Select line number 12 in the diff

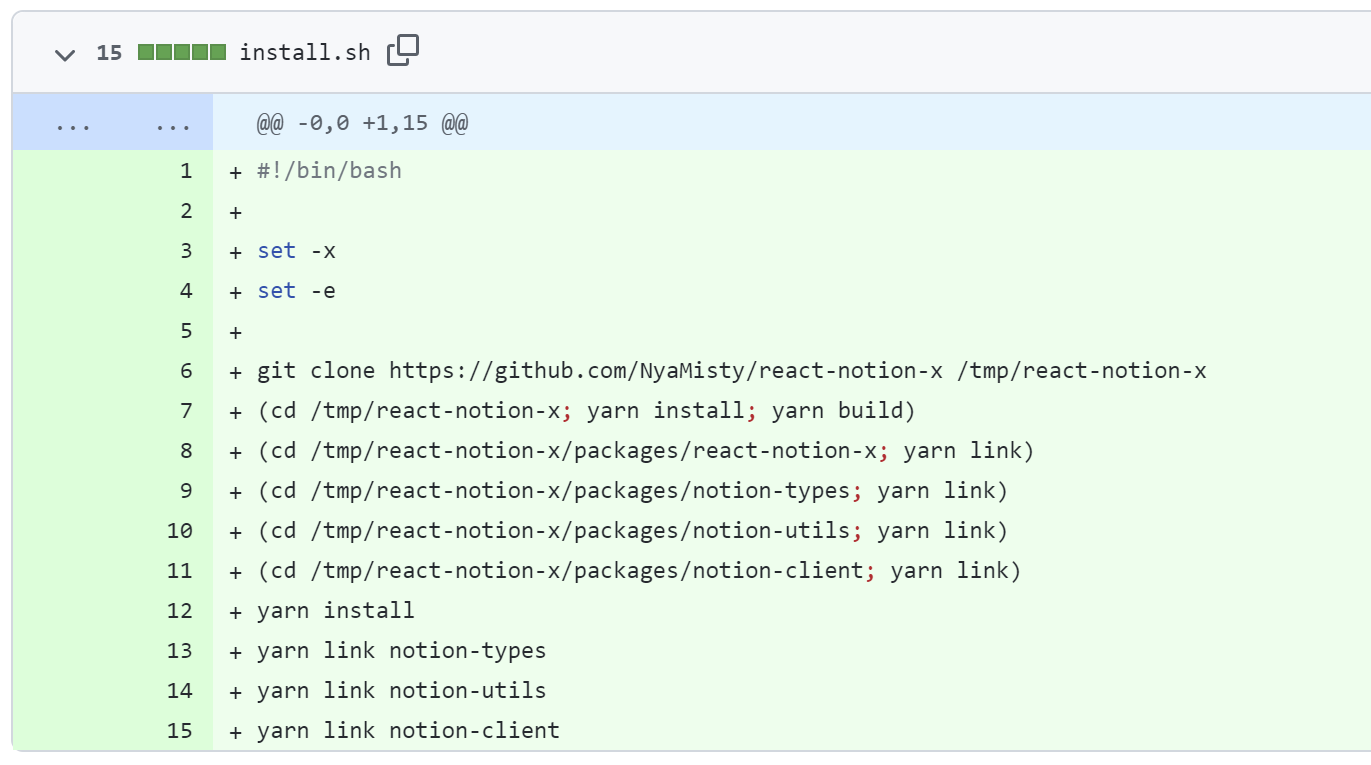tap(179, 611)
